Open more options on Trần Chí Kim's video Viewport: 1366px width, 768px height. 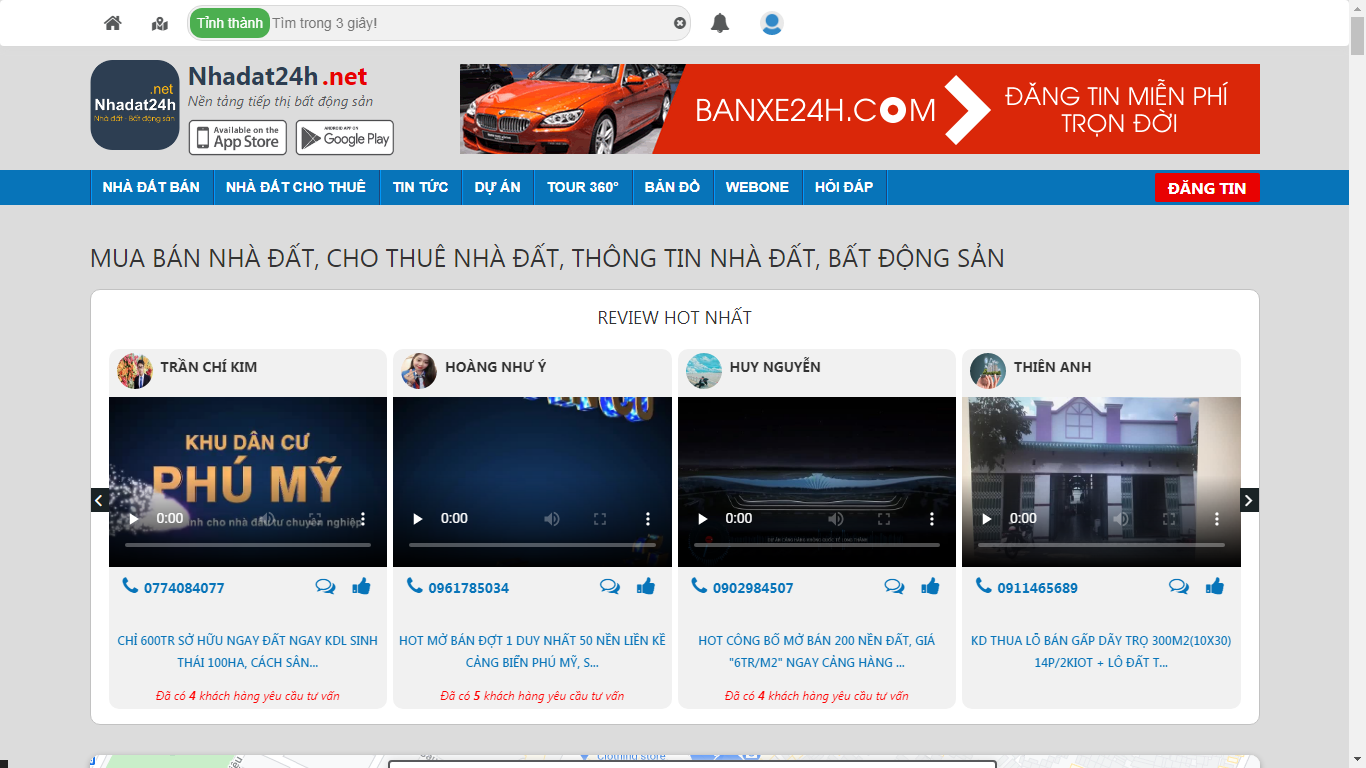[363, 519]
